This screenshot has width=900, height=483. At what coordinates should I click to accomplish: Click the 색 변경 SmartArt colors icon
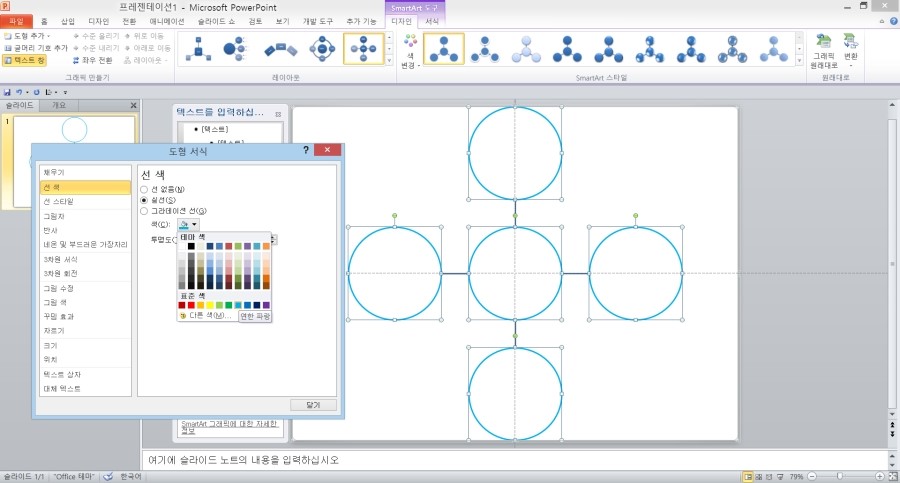408,51
